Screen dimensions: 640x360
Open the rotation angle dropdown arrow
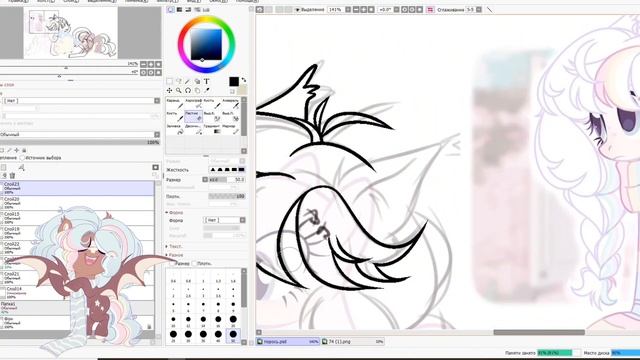(396, 9)
